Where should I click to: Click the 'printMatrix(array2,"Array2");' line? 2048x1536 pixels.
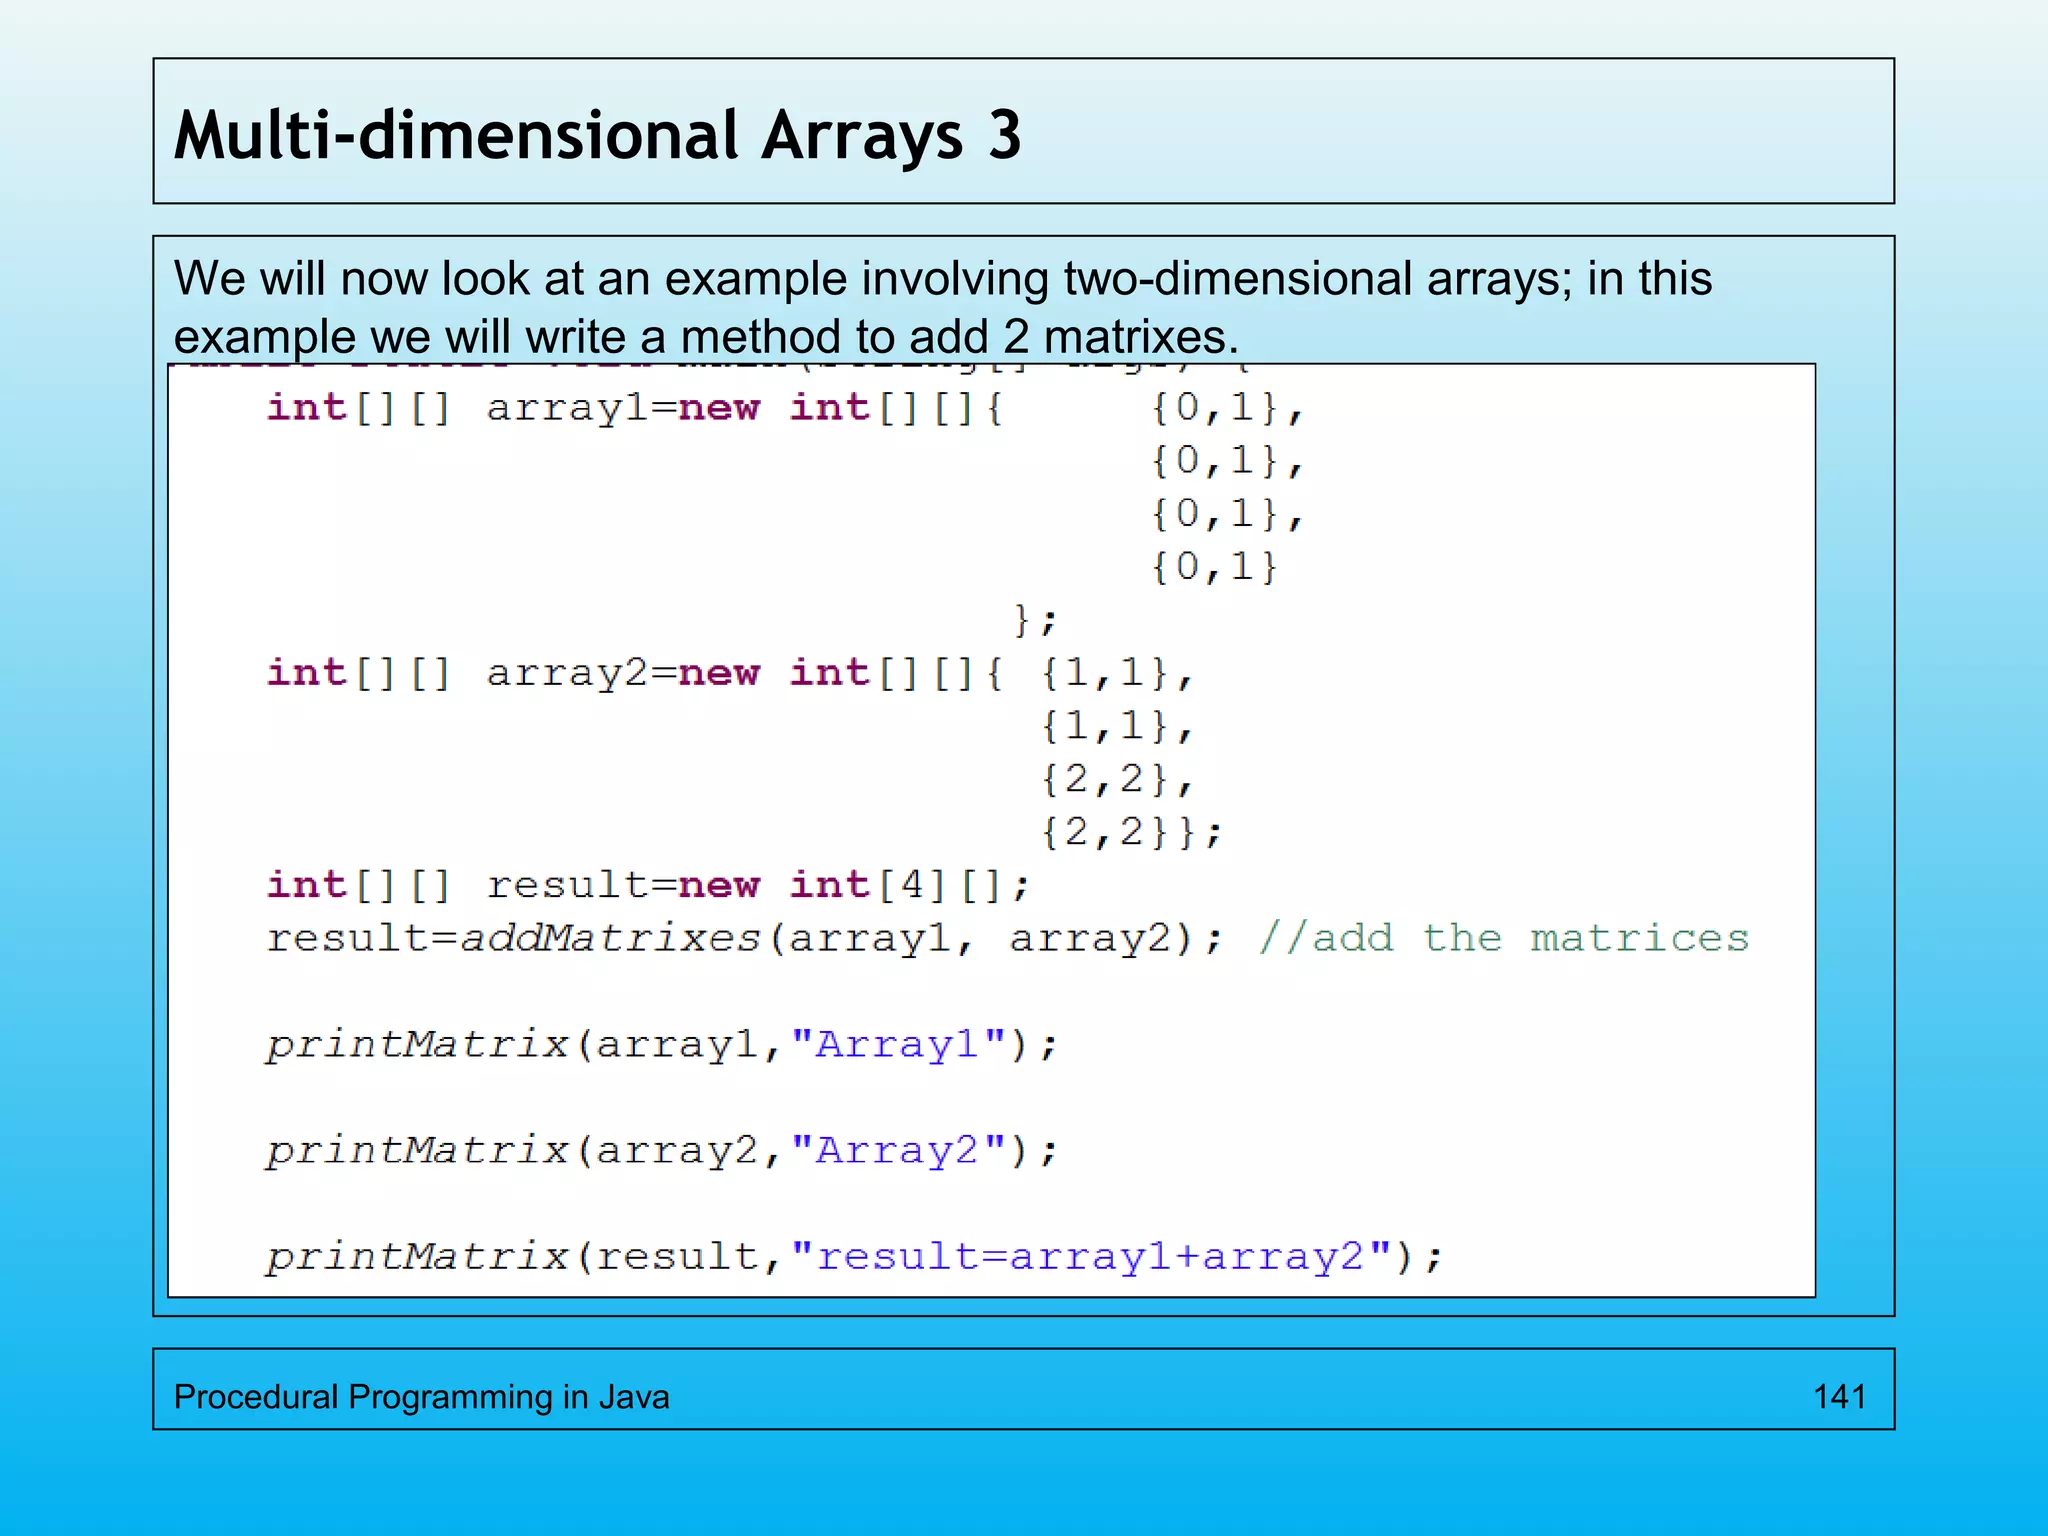pyautogui.click(x=662, y=1151)
